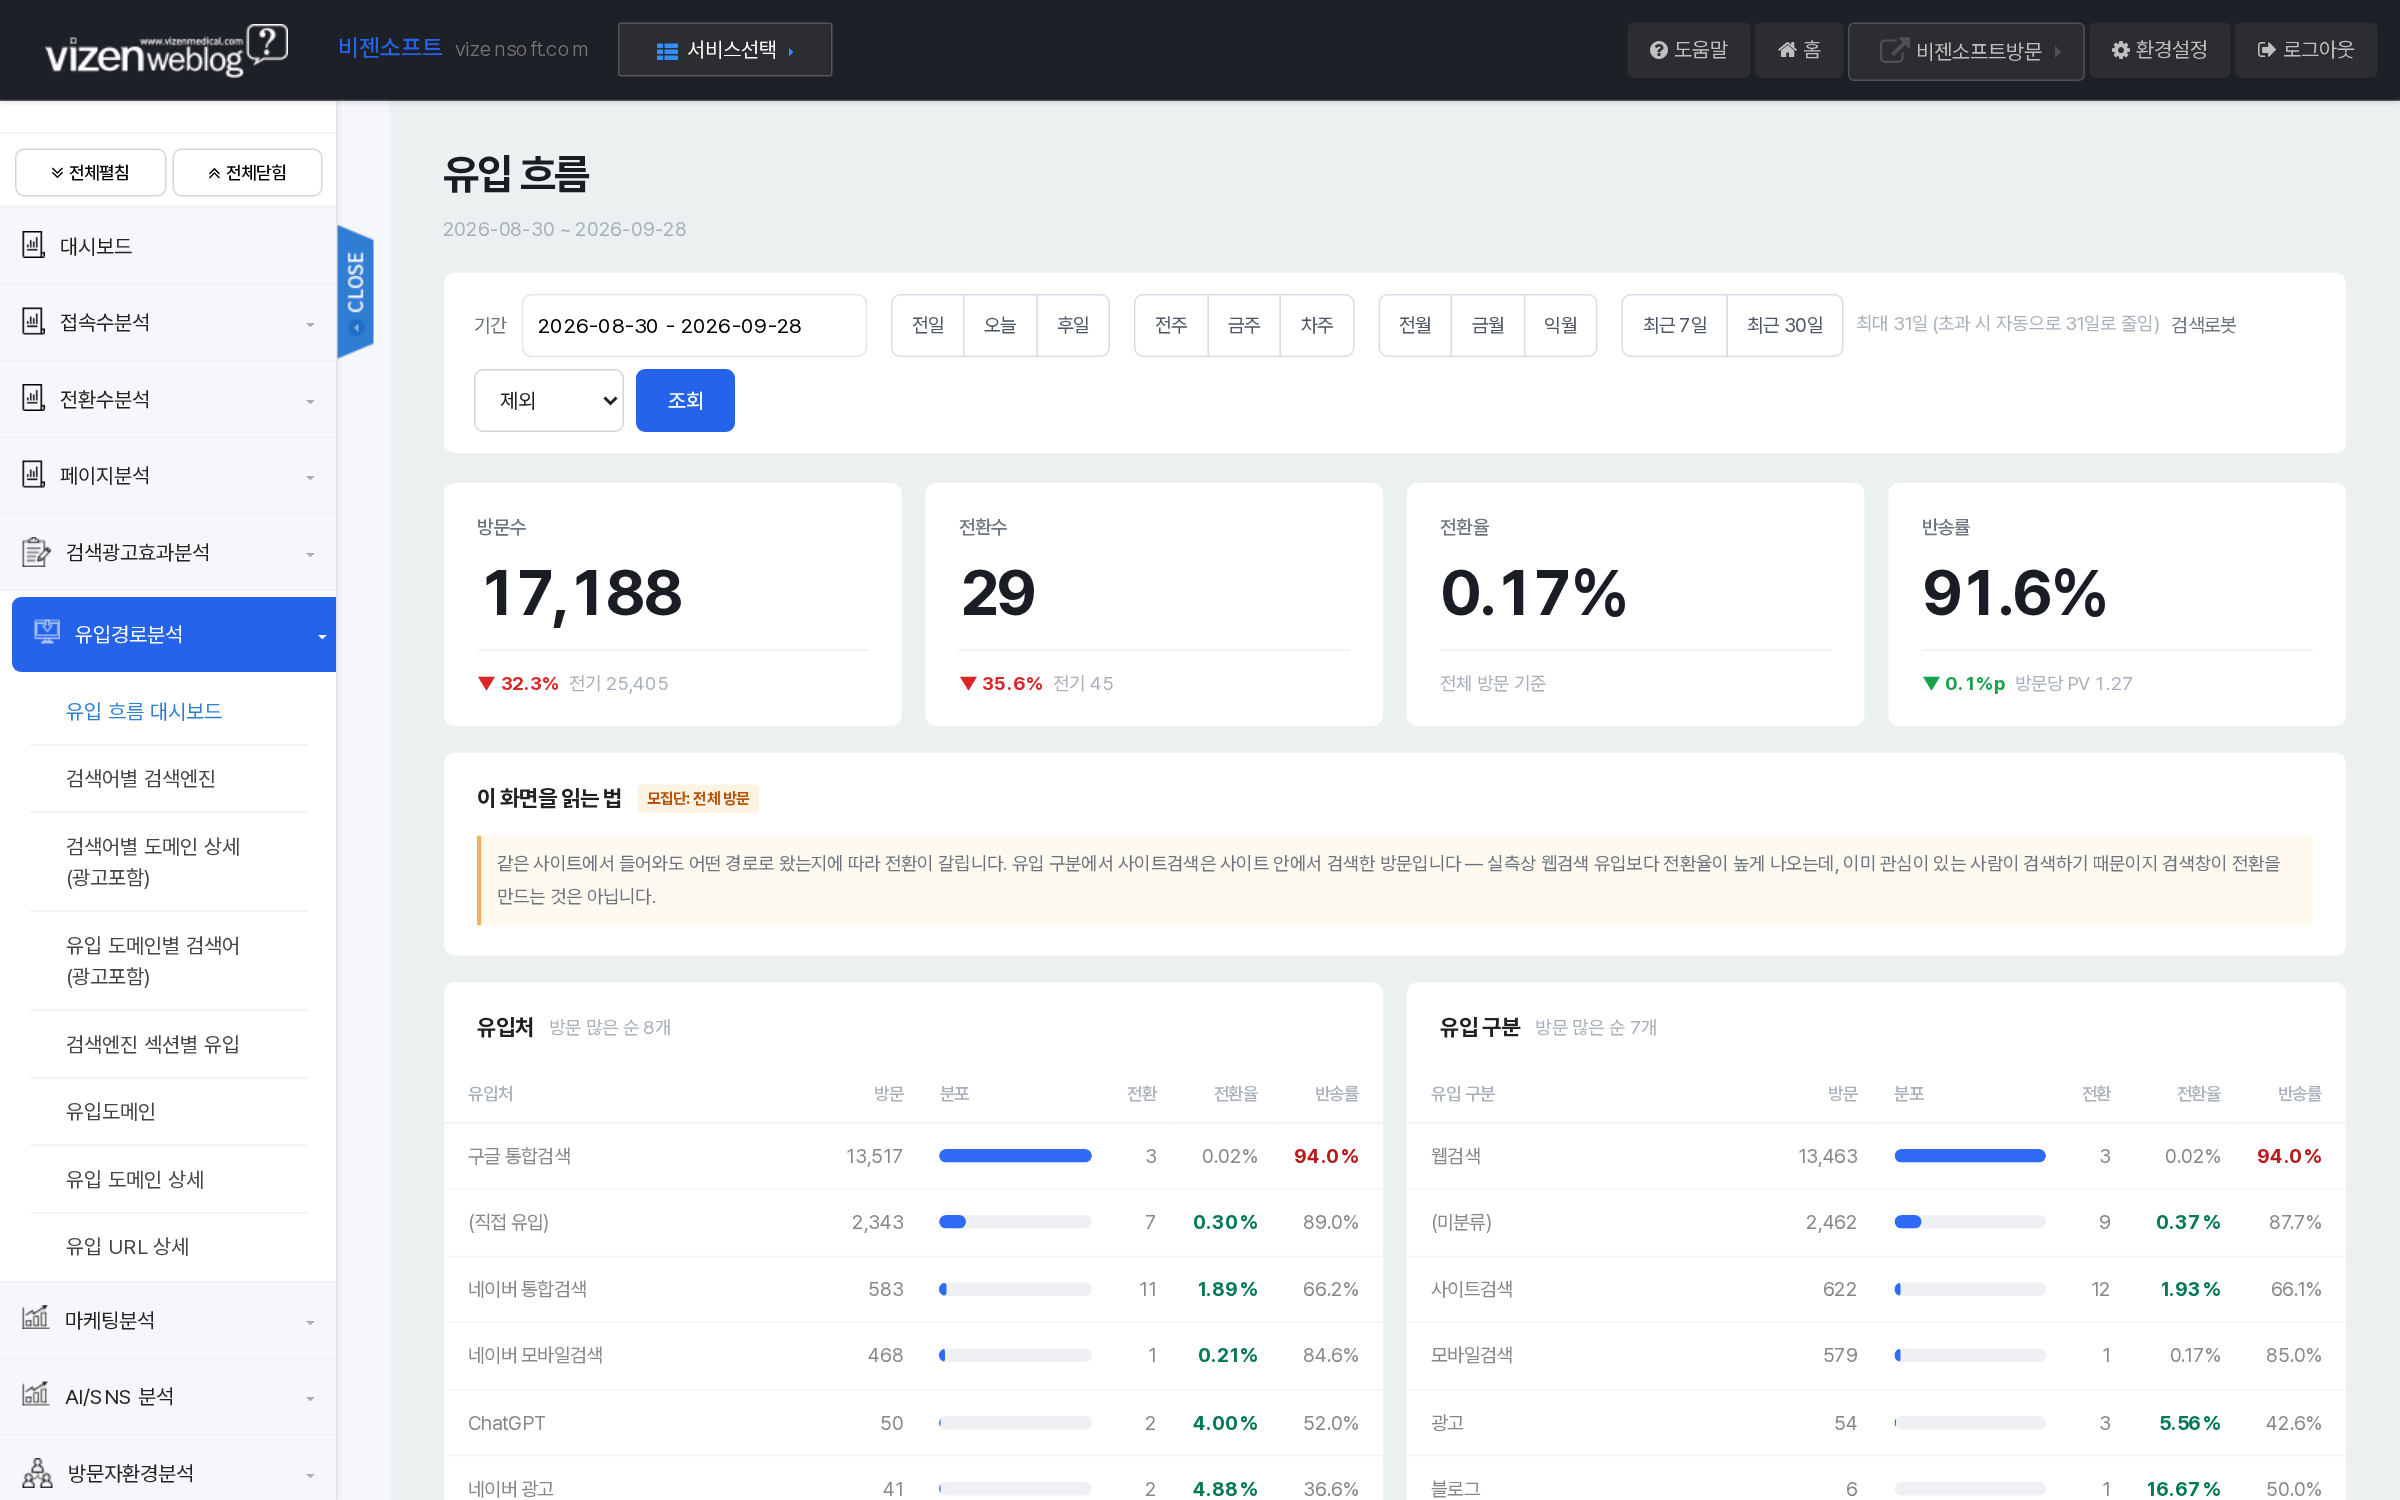Click the notepad icon beside 검색광고효과분석

[x=36, y=551]
